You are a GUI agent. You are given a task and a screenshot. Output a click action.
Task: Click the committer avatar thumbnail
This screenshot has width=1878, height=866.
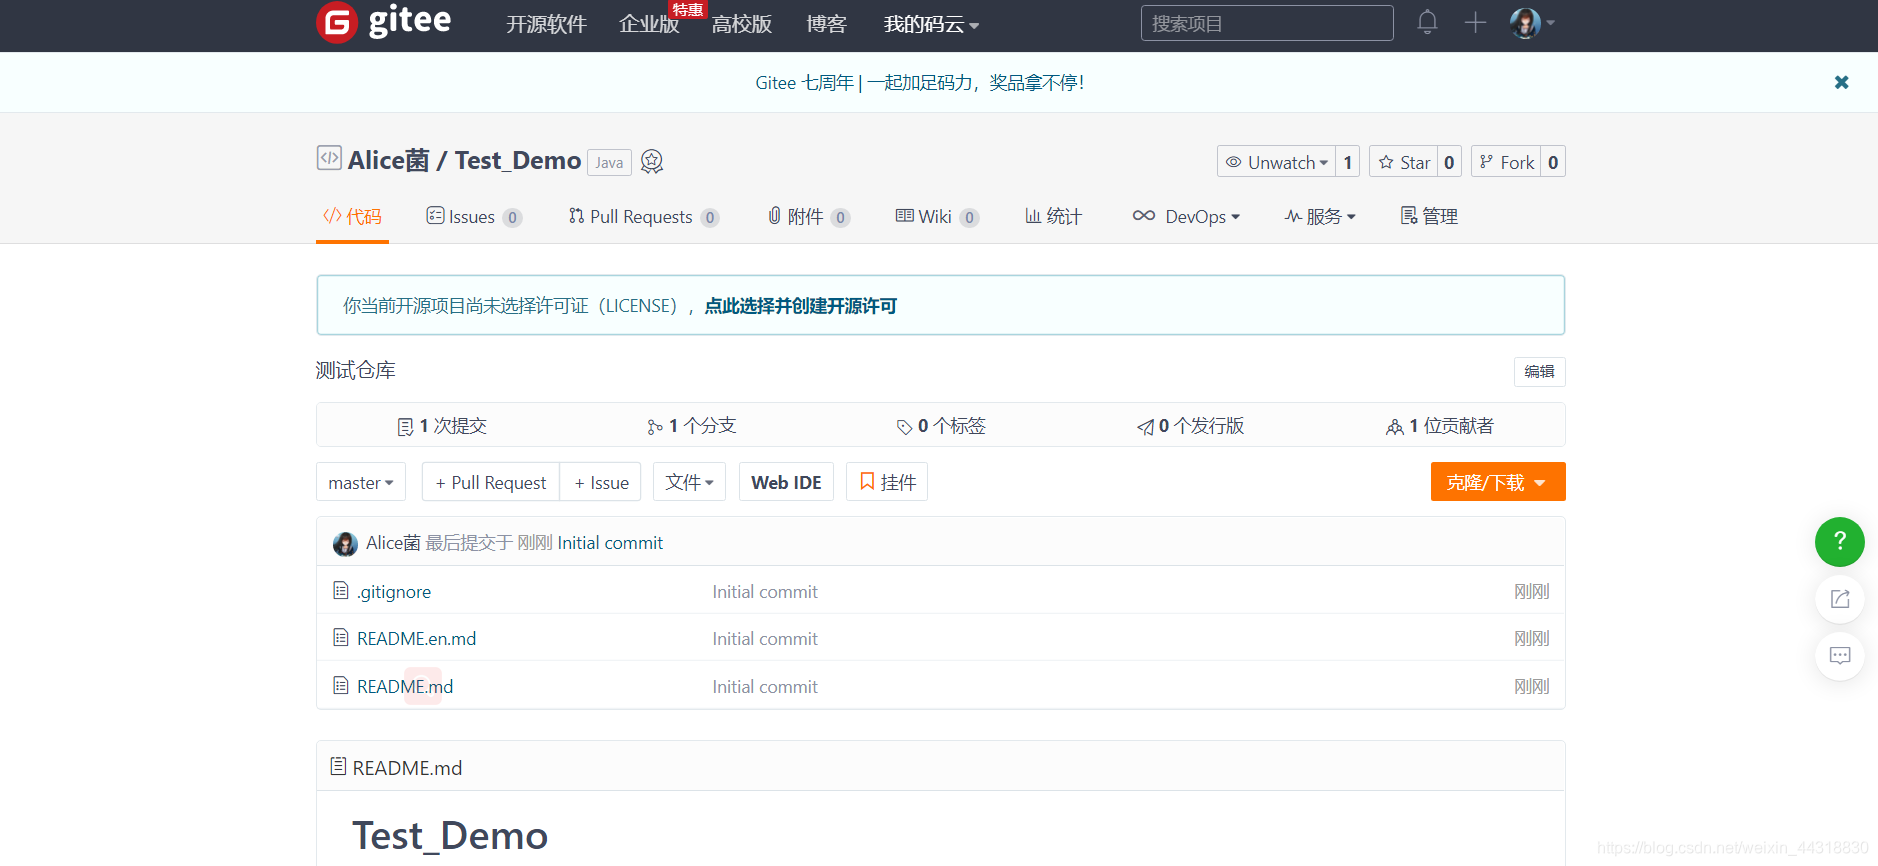(345, 543)
